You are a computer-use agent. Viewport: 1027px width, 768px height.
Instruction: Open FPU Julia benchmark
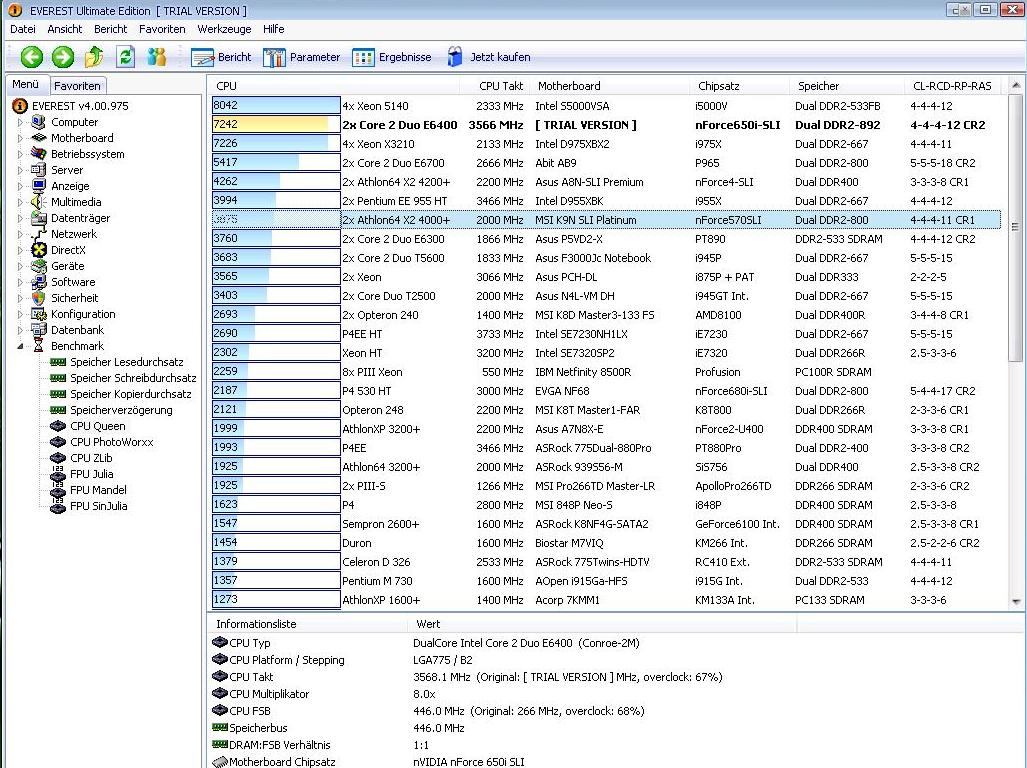(x=92, y=474)
